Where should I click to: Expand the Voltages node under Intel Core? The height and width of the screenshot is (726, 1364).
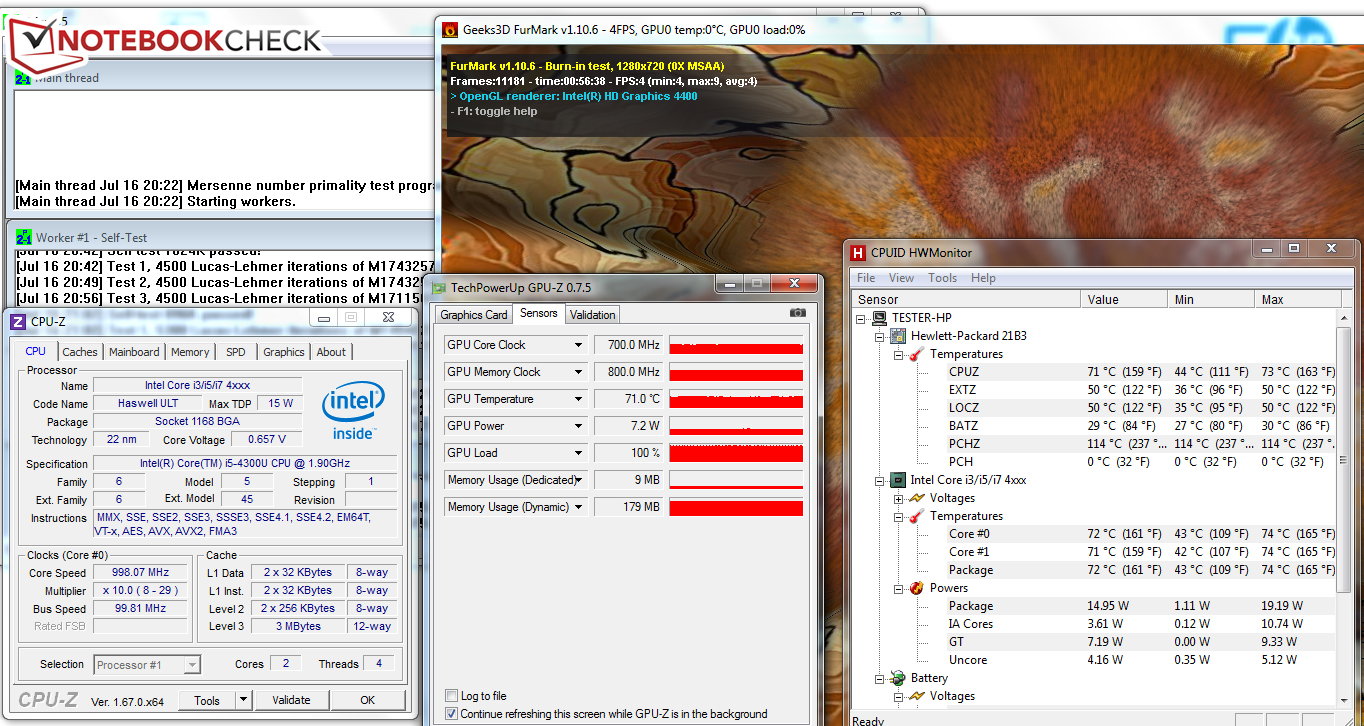[x=899, y=498]
